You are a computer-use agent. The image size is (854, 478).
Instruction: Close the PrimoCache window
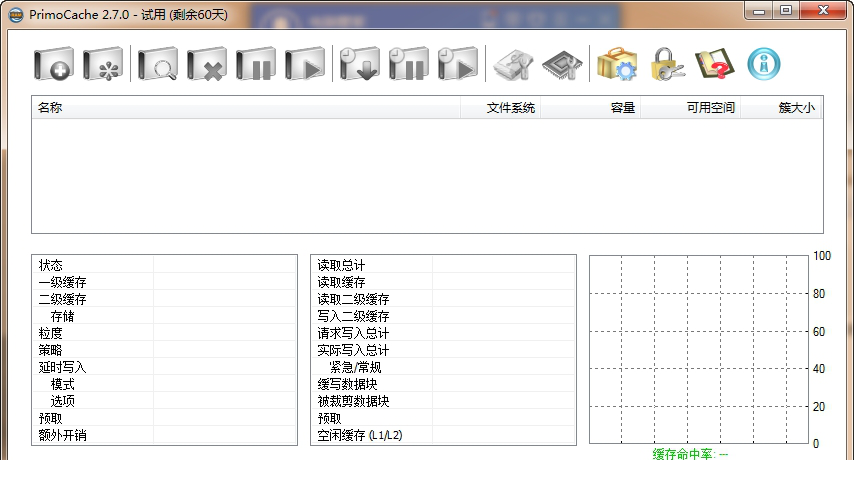(823, 10)
